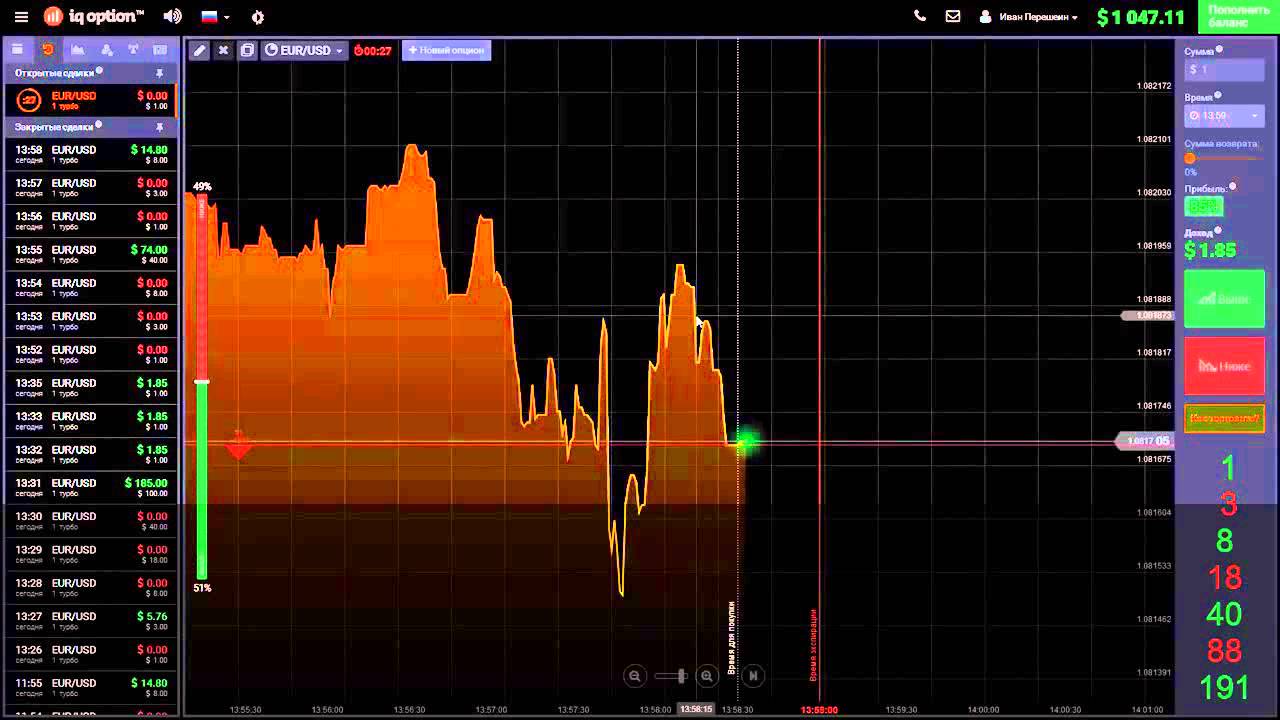This screenshot has width=1280, height=720.
Task: Open the fifth left panel tab icon
Action: (x=133, y=48)
